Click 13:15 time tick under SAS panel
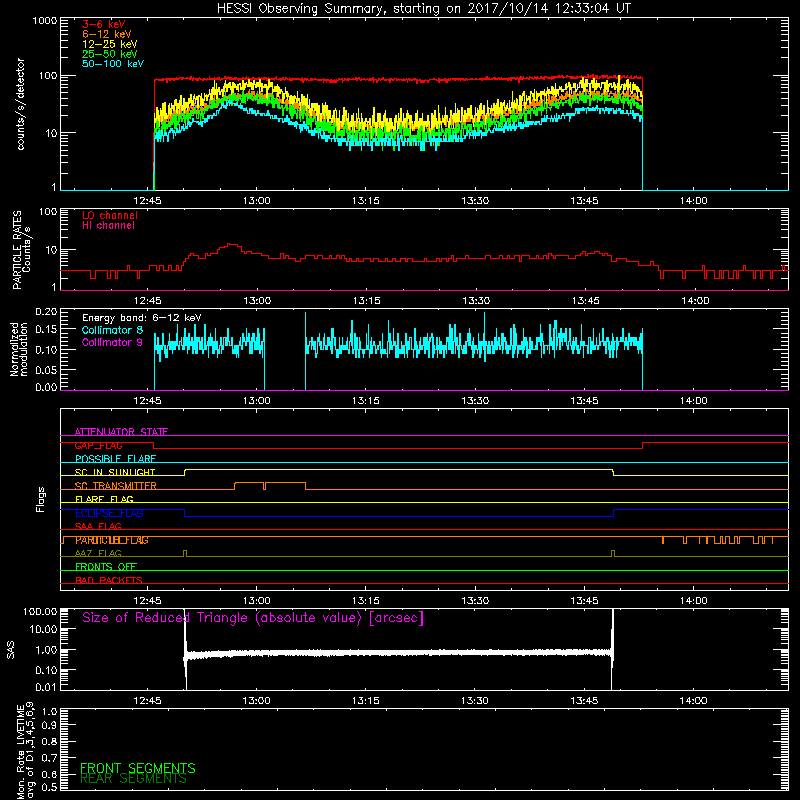 366,701
